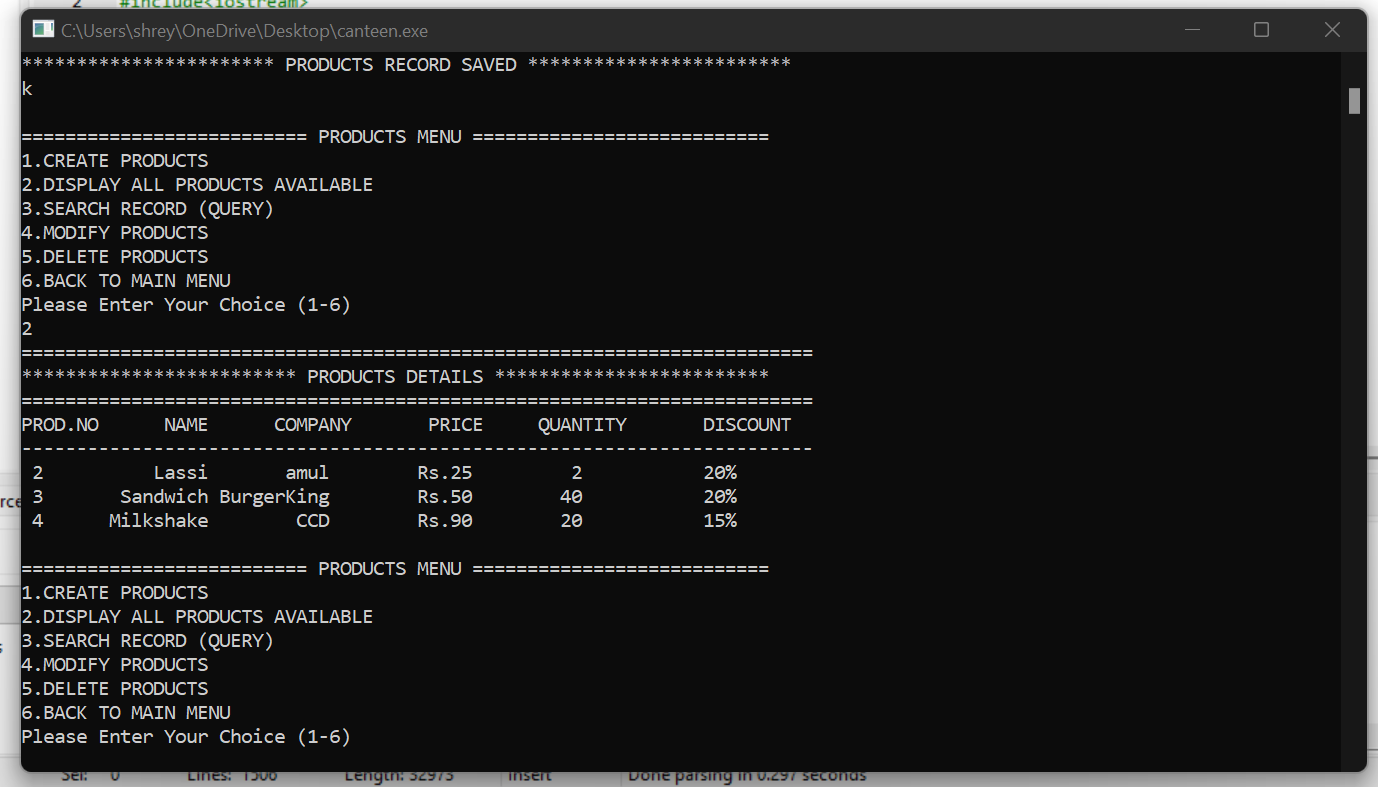Click the PRICE column header

[x=455, y=425]
